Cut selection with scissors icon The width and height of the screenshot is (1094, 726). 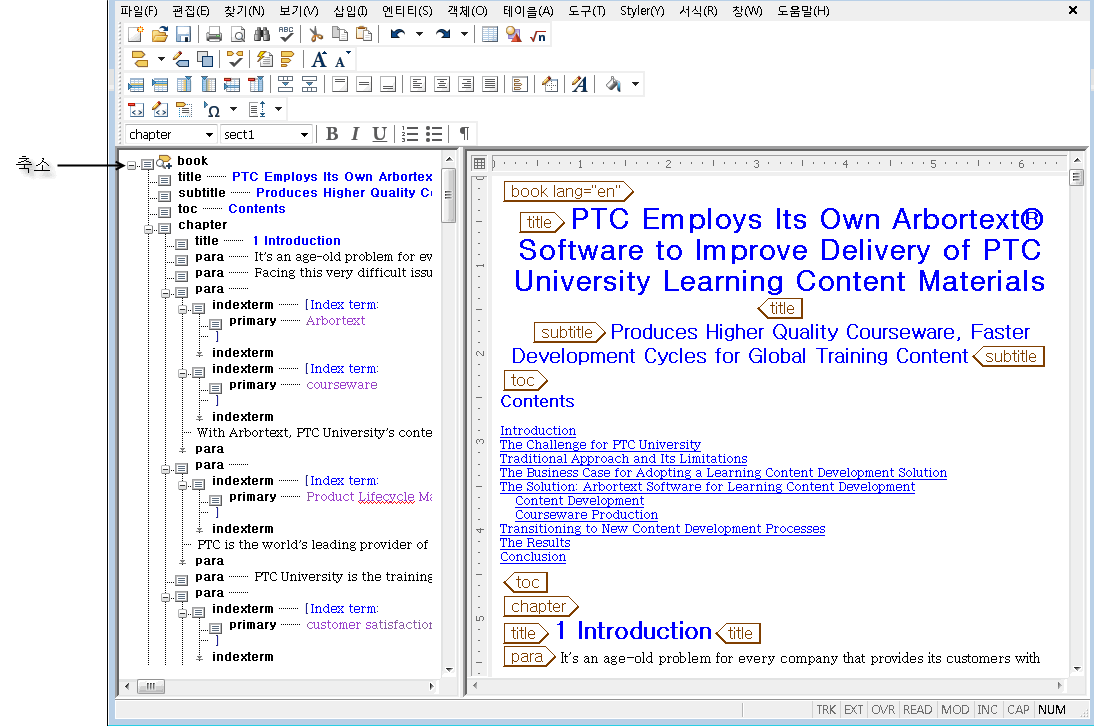coord(316,34)
